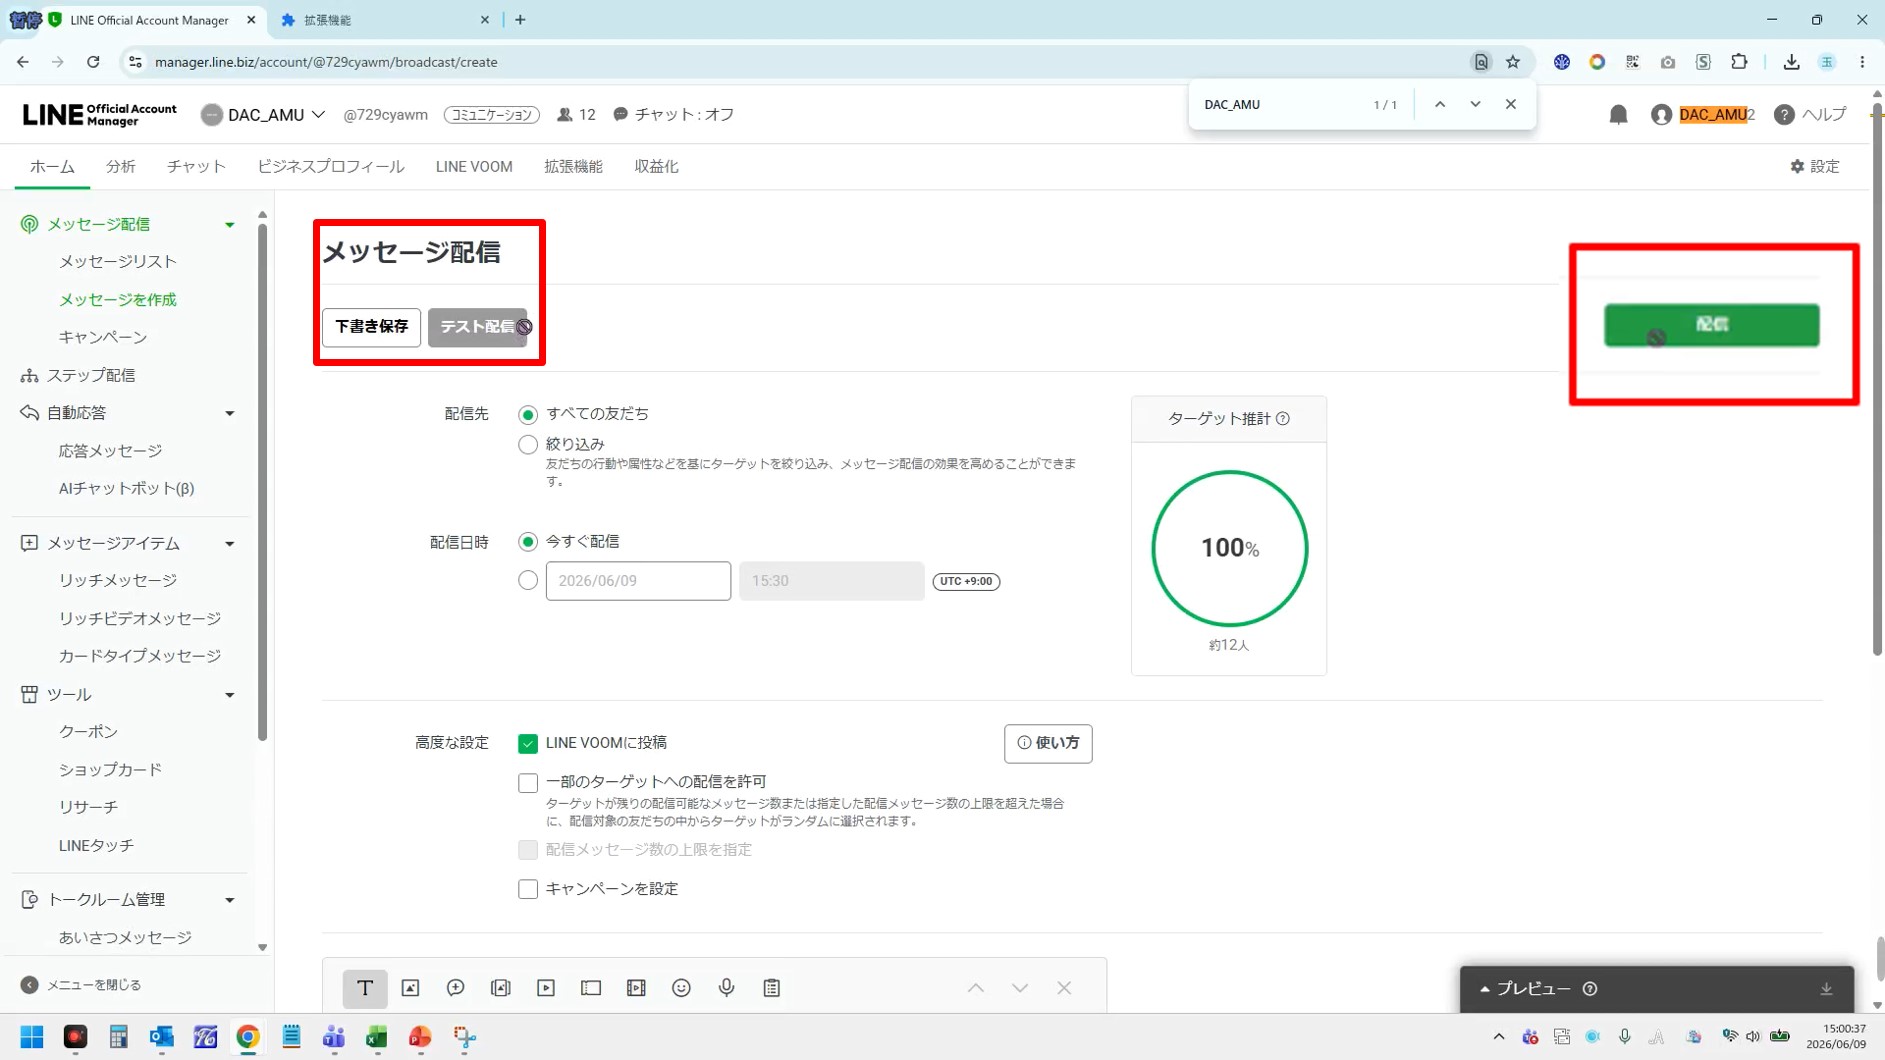Move message bubble up with arrow
The width and height of the screenshot is (1885, 1060).
point(976,988)
